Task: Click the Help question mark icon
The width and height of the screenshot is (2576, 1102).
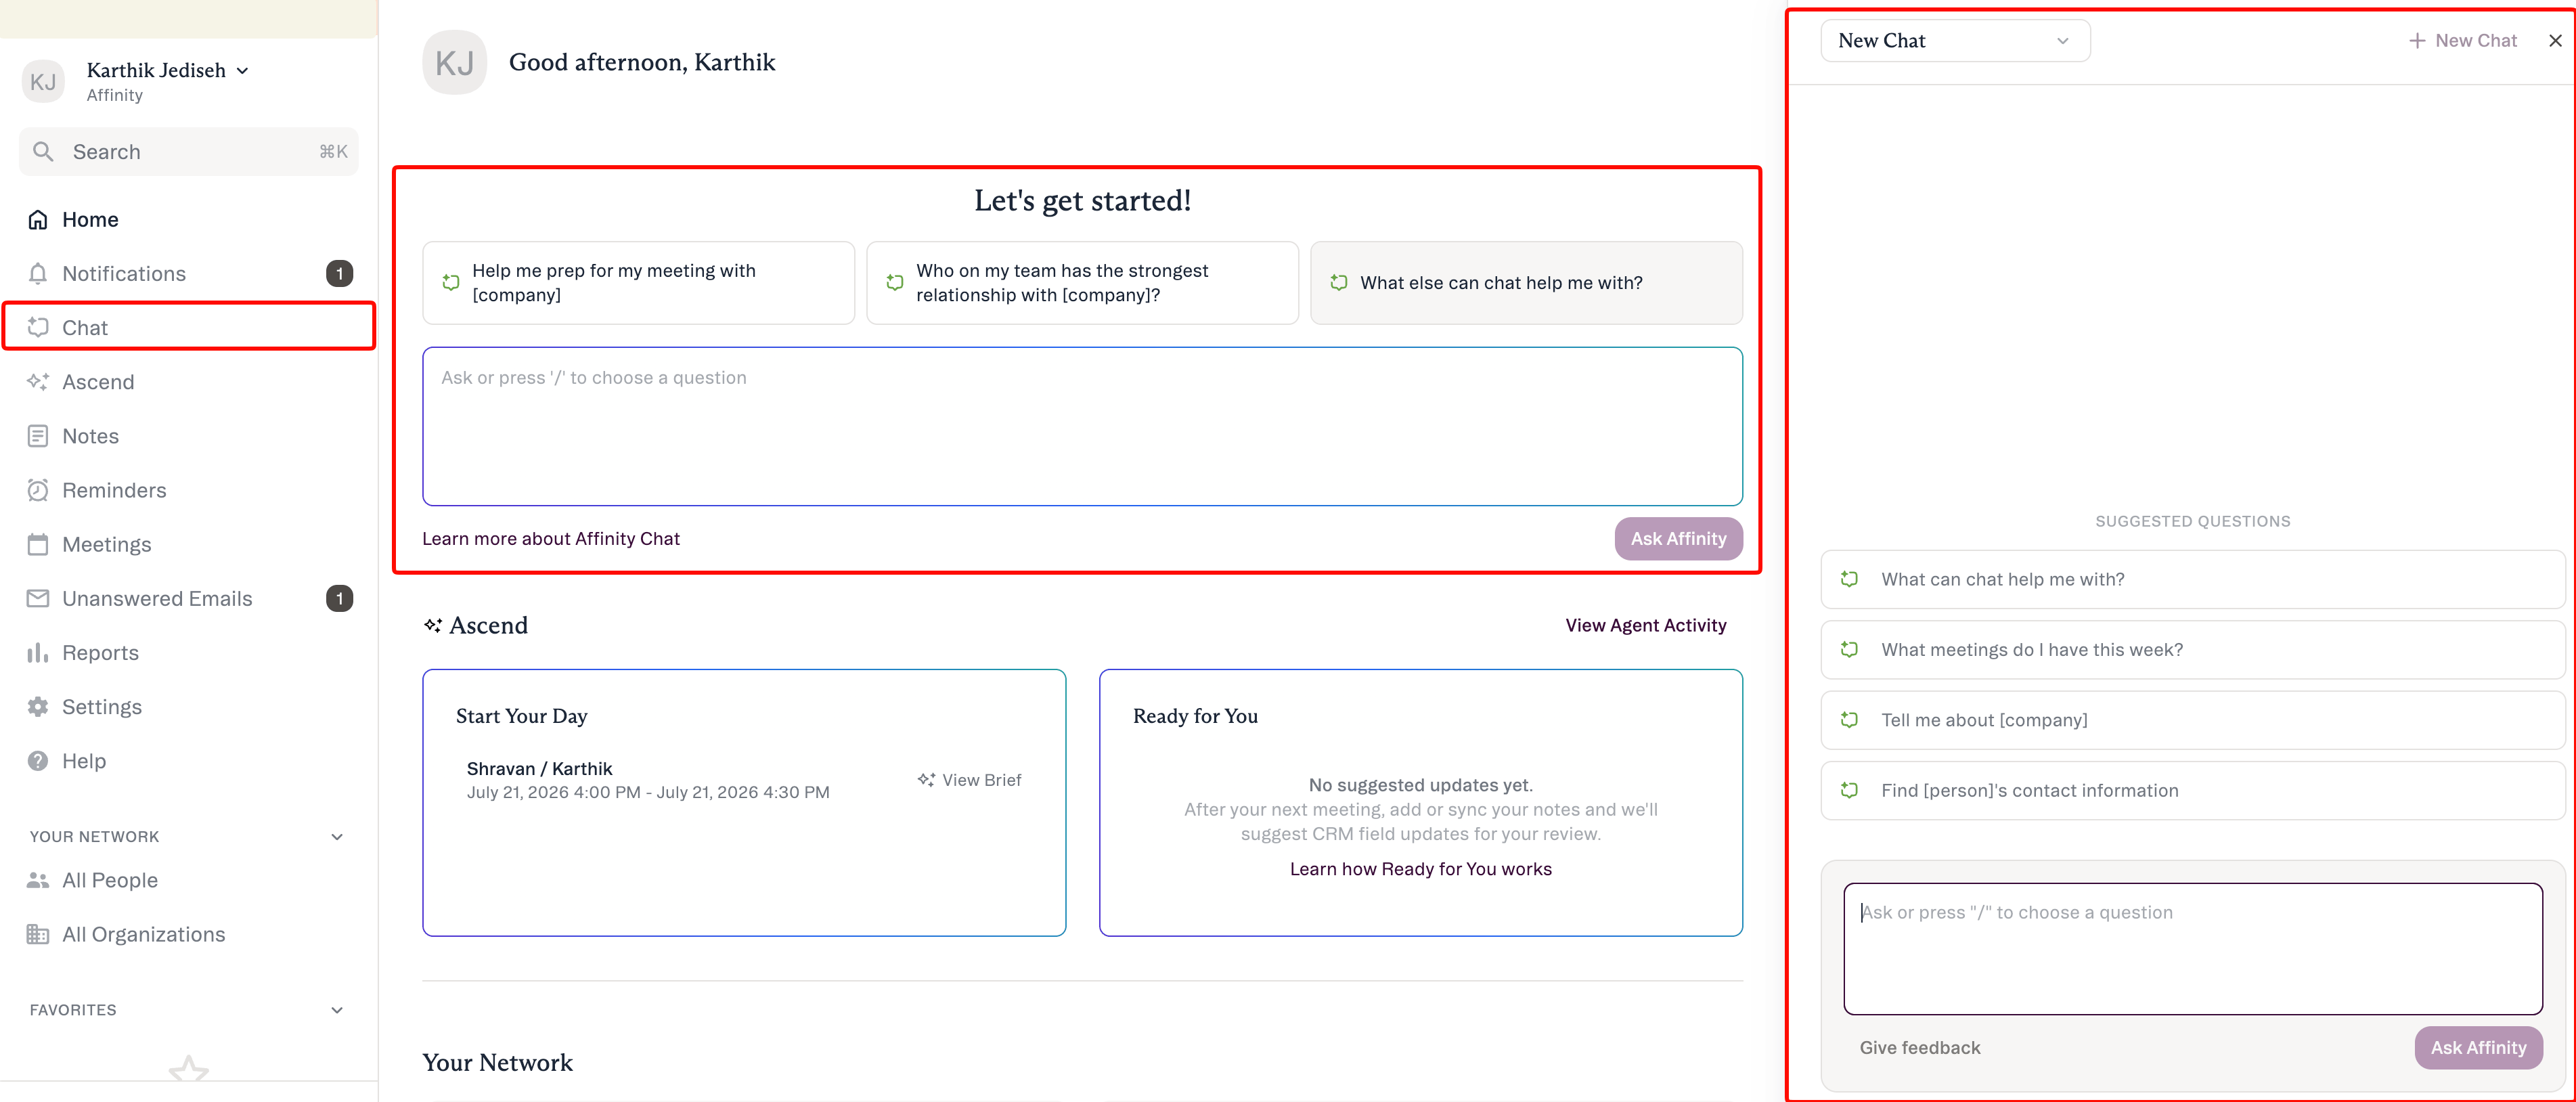Action: tap(38, 760)
